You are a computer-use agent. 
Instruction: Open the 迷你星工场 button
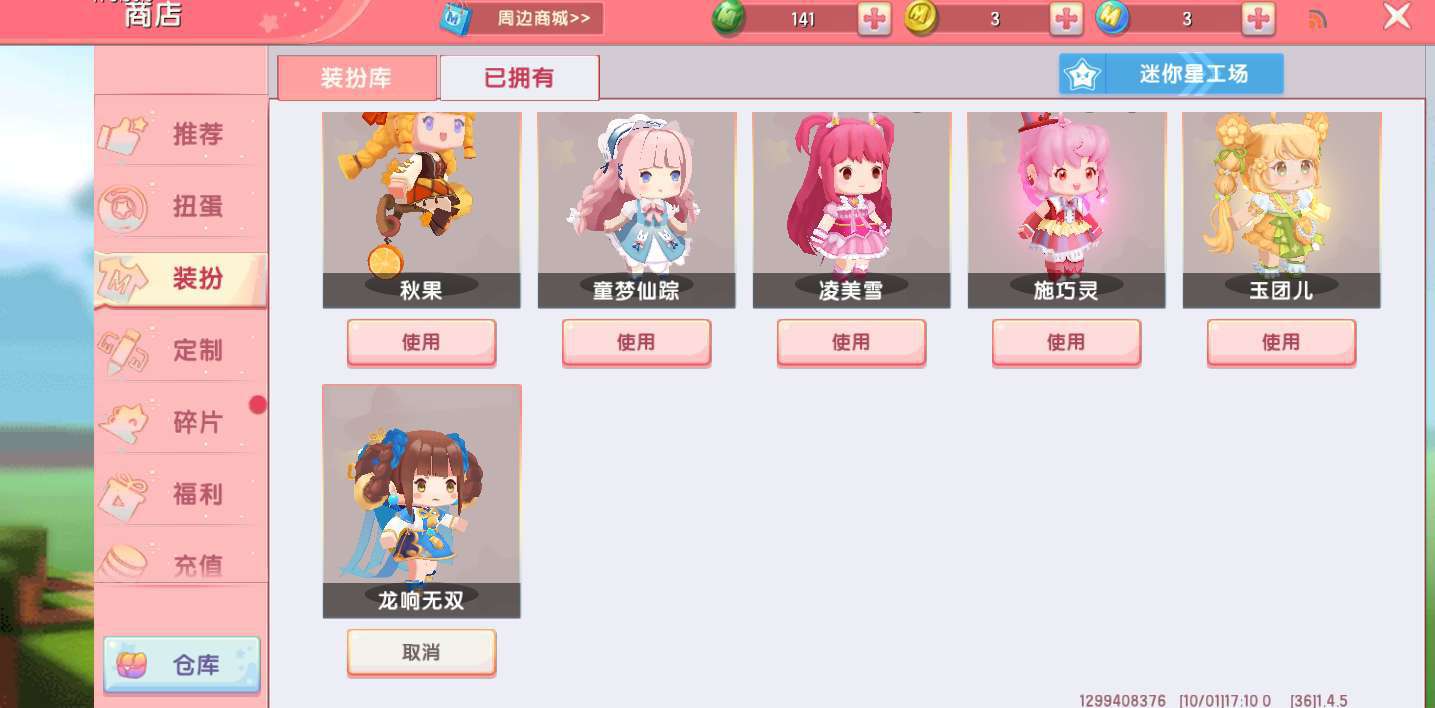(1171, 74)
